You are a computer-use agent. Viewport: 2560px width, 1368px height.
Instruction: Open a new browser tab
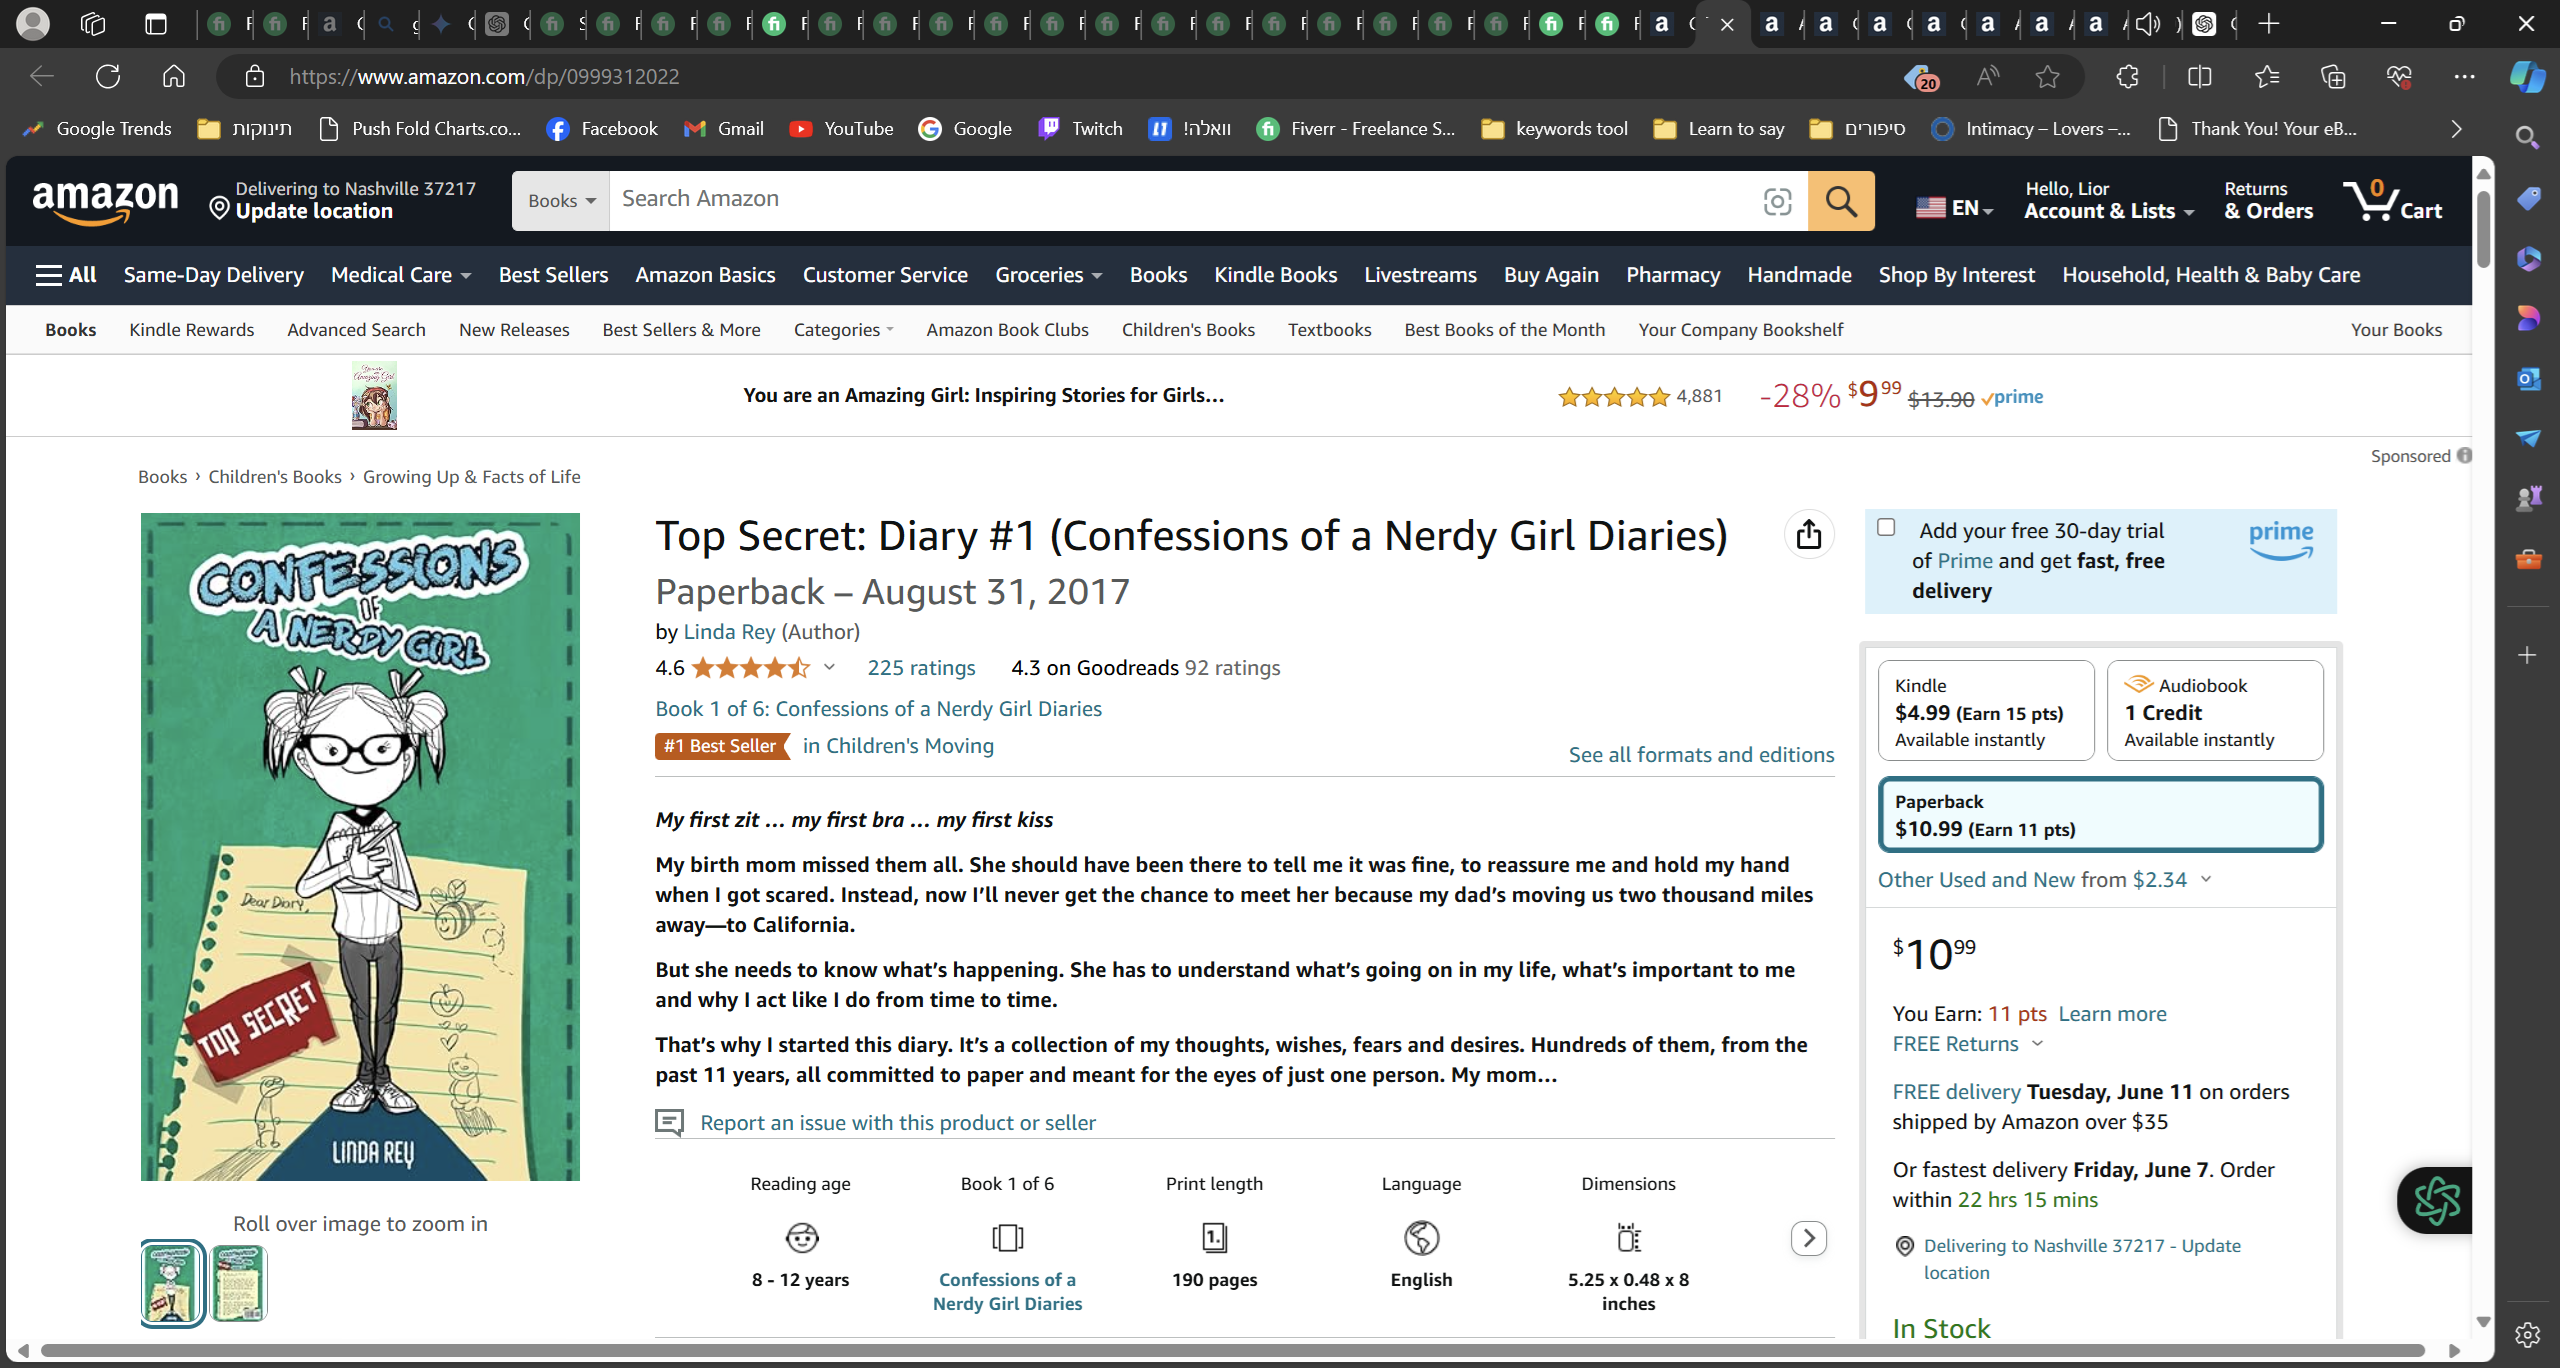coord(2268,24)
